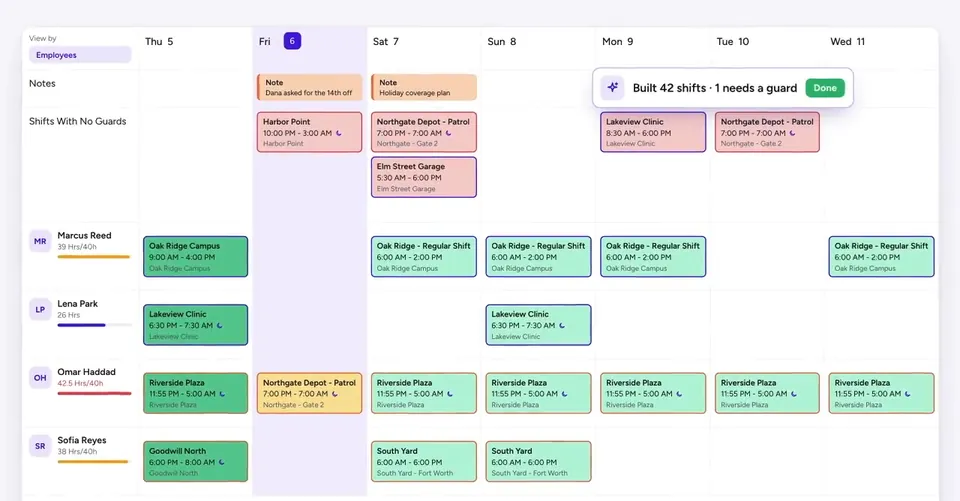Select the Mon 9 column header
The image size is (960, 501).
[x=617, y=42]
